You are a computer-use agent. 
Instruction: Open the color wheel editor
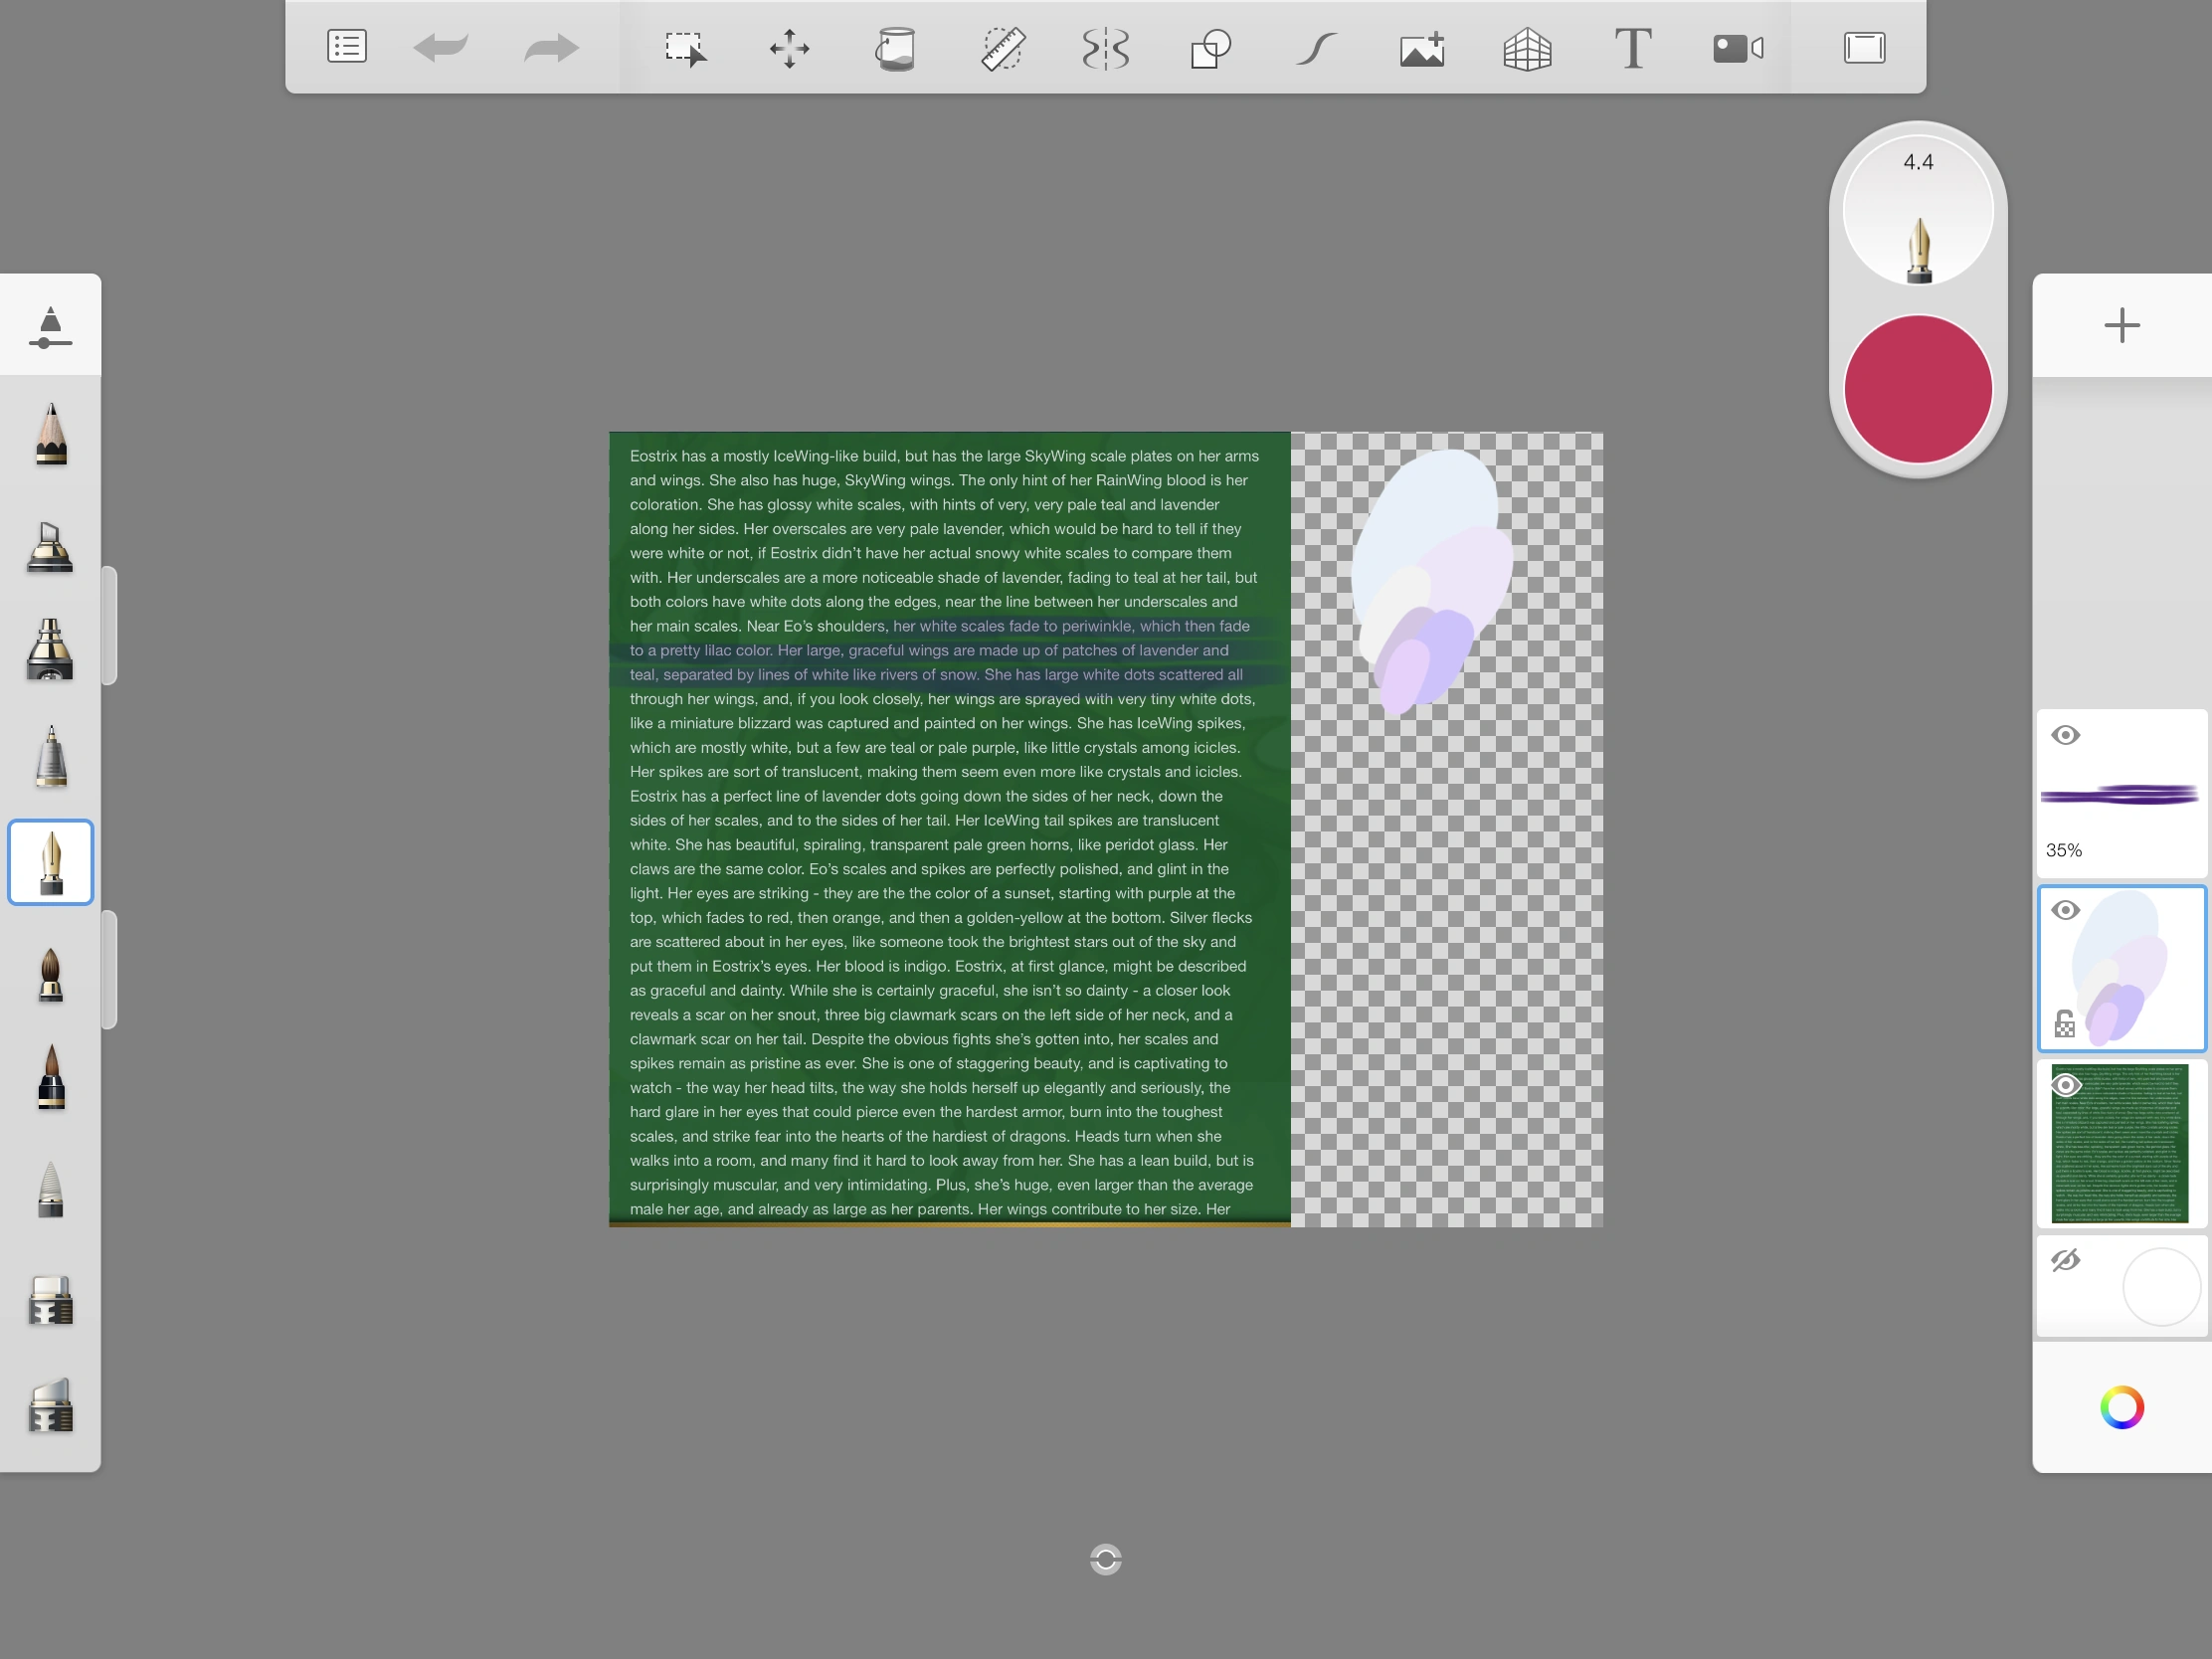point(2121,1407)
